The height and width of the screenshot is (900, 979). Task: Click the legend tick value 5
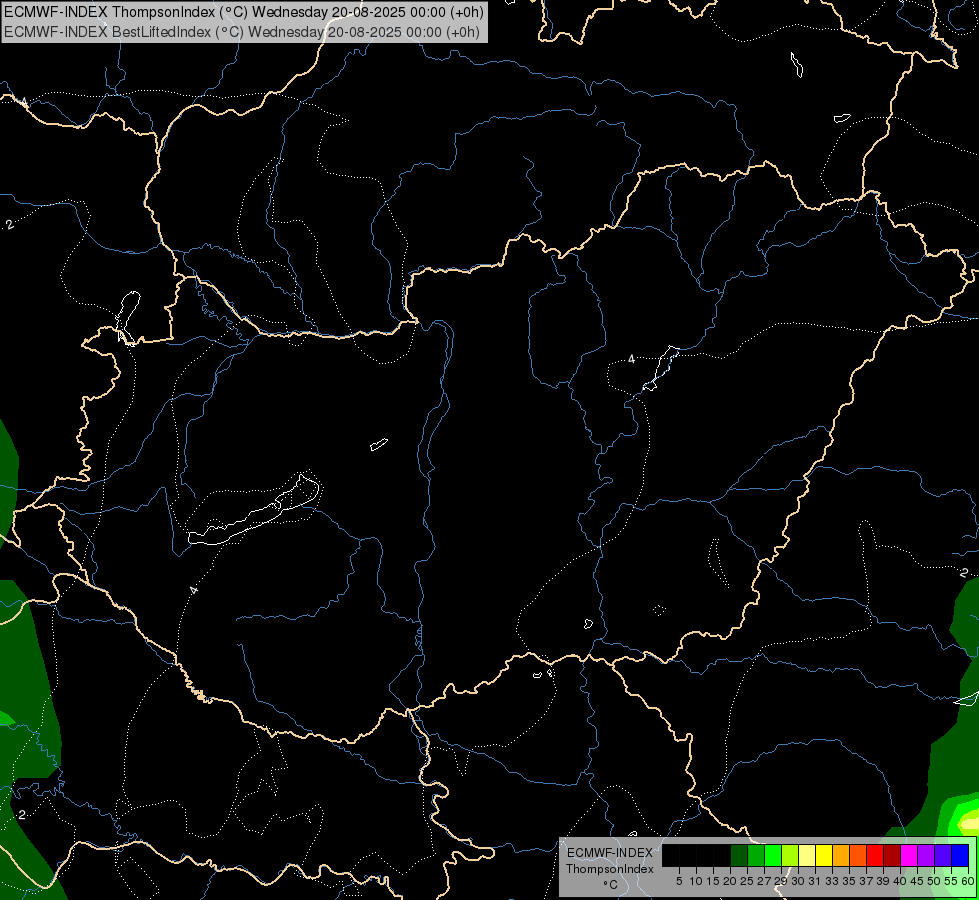pyautogui.click(x=679, y=881)
